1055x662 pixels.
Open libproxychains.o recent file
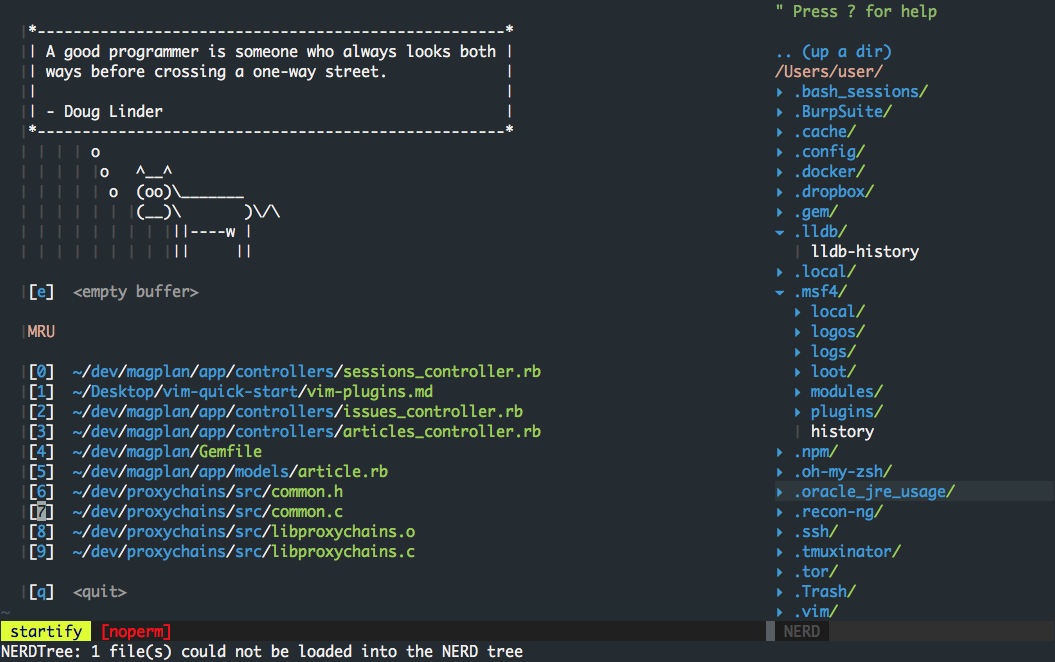[244, 531]
